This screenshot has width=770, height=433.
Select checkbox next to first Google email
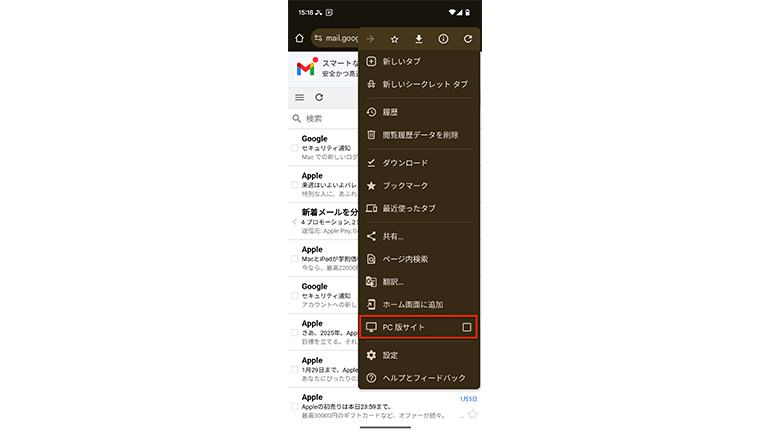[x=295, y=148]
